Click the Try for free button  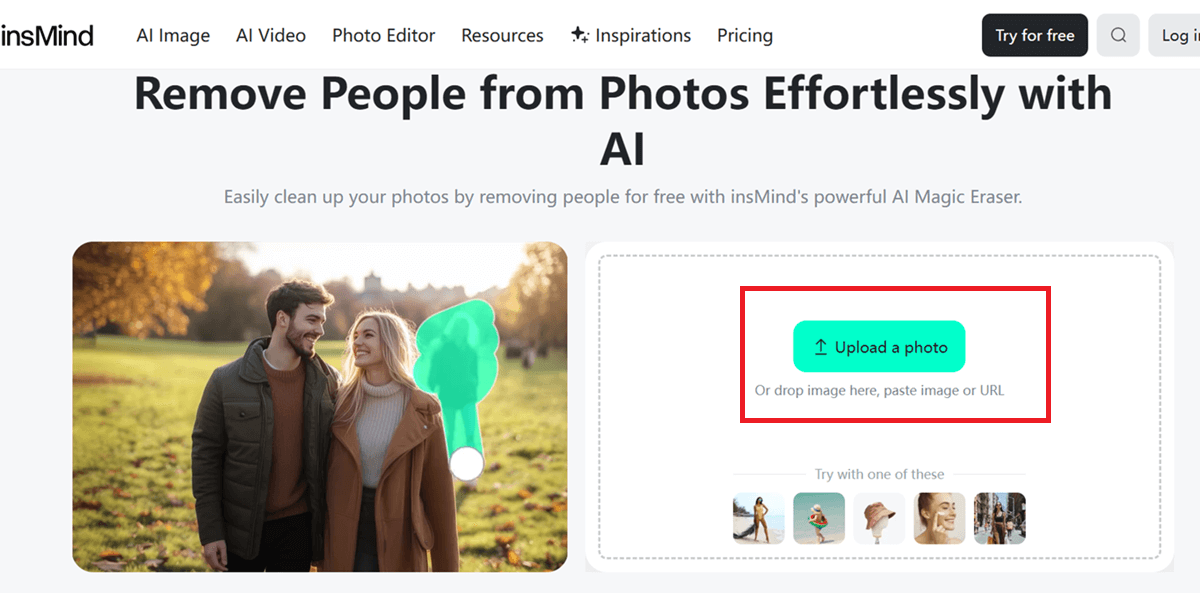tap(1034, 35)
